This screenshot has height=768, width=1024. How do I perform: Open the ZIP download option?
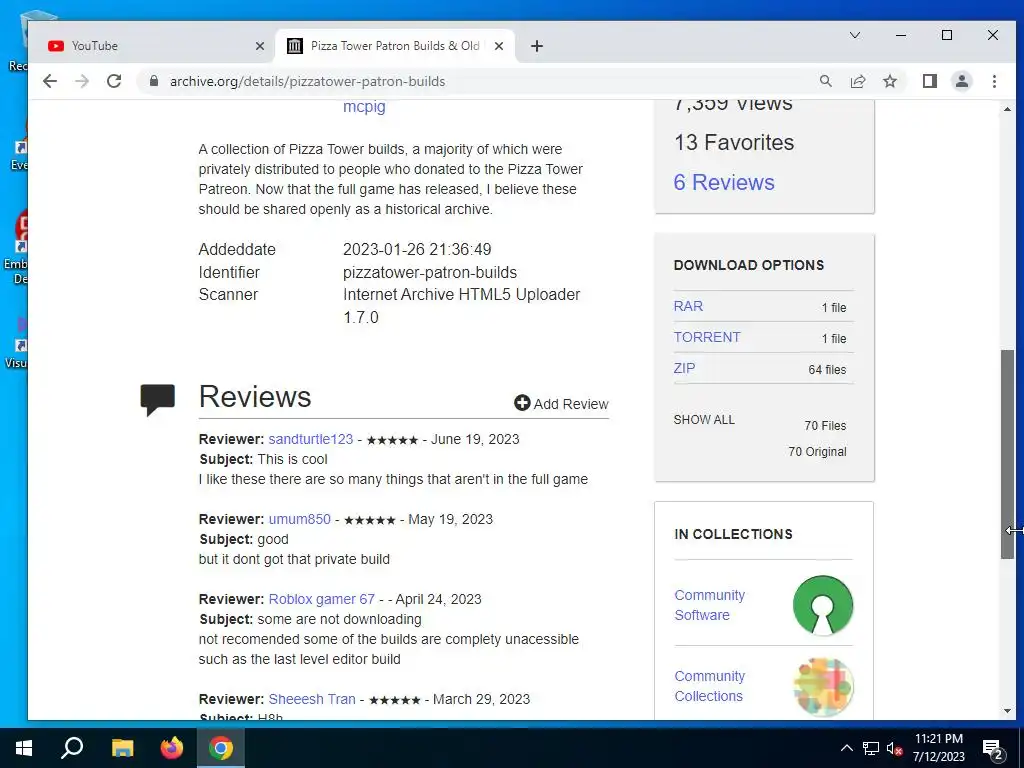684,368
